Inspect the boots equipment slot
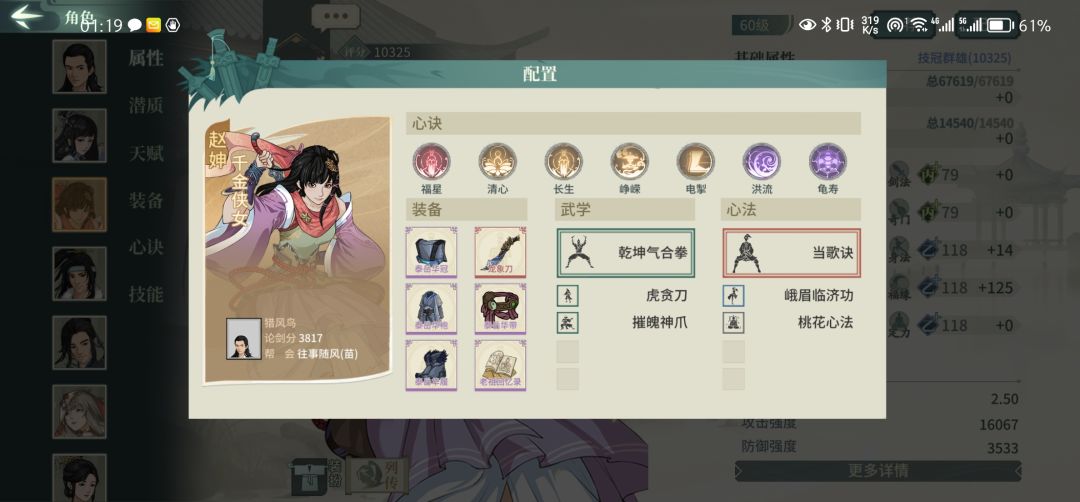1080x502 pixels. tap(431, 365)
